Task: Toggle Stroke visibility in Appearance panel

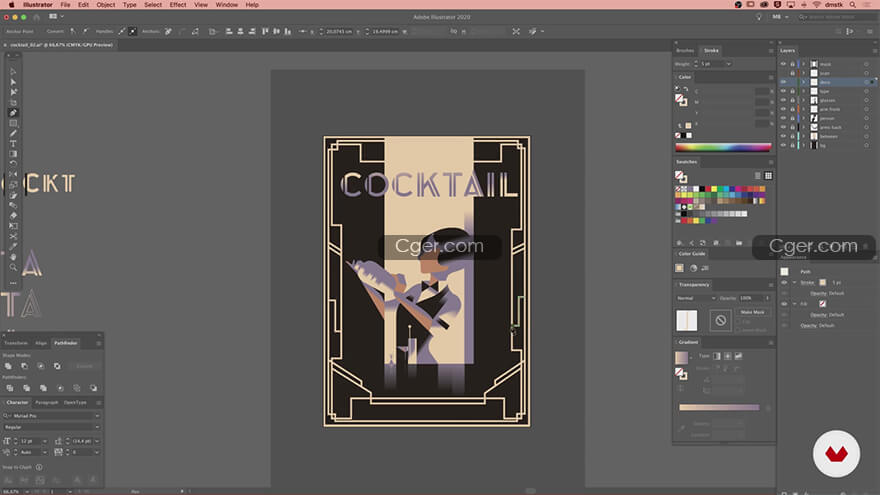Action: 785,282
